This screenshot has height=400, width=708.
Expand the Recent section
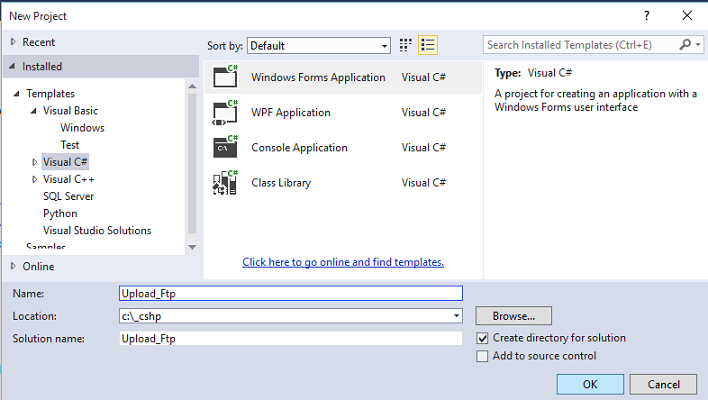[13, 42]
